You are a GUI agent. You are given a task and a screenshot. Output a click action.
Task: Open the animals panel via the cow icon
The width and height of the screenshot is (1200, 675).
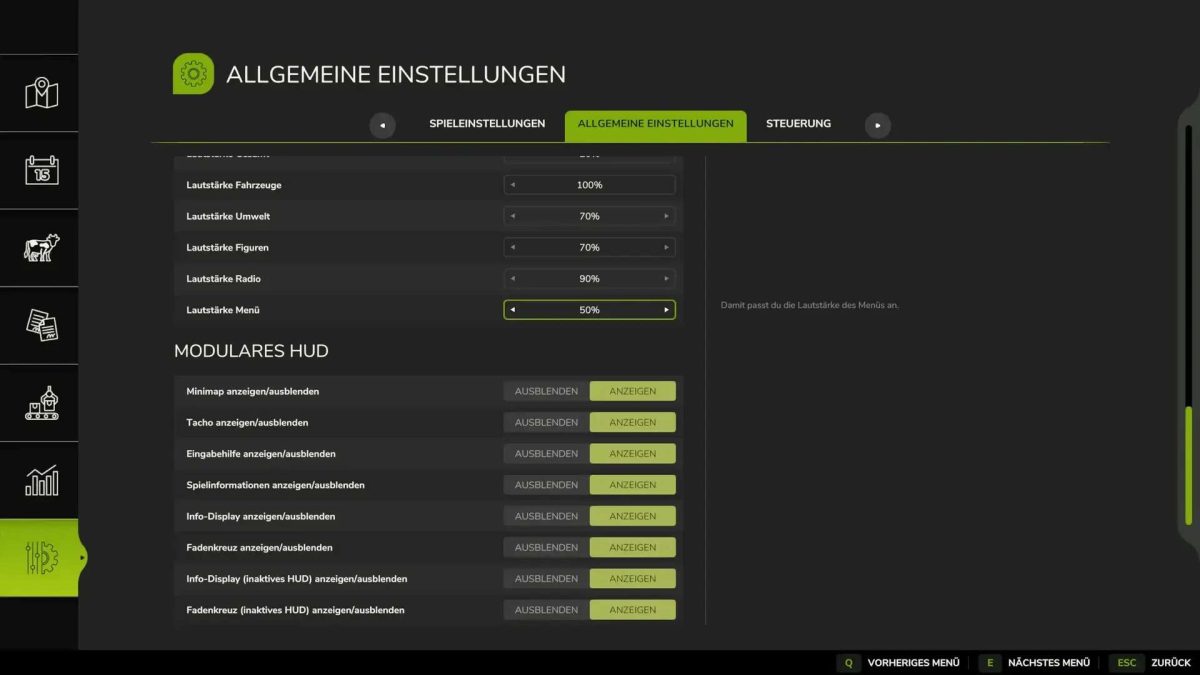39,248
